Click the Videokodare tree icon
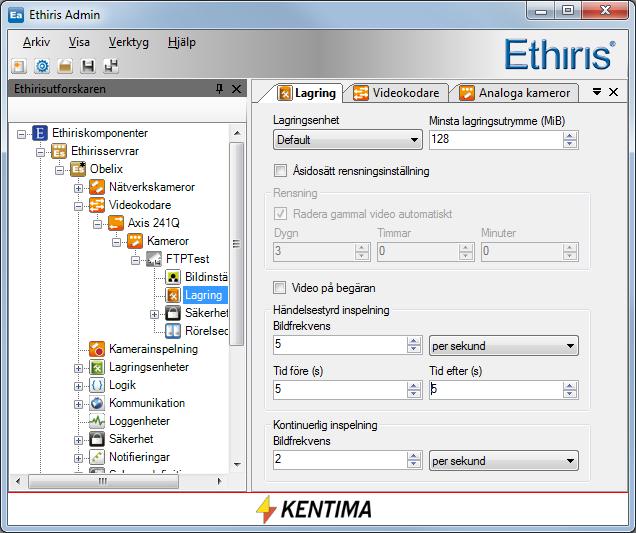Viewport: 636px width, 533px height. coord(97,205)
